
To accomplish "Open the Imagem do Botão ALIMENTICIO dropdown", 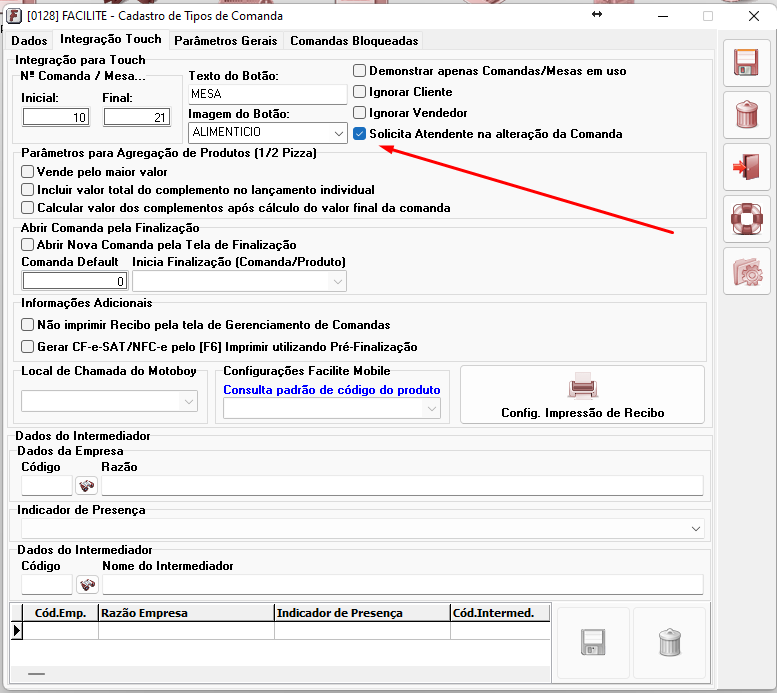I will (x=338, y=133).
